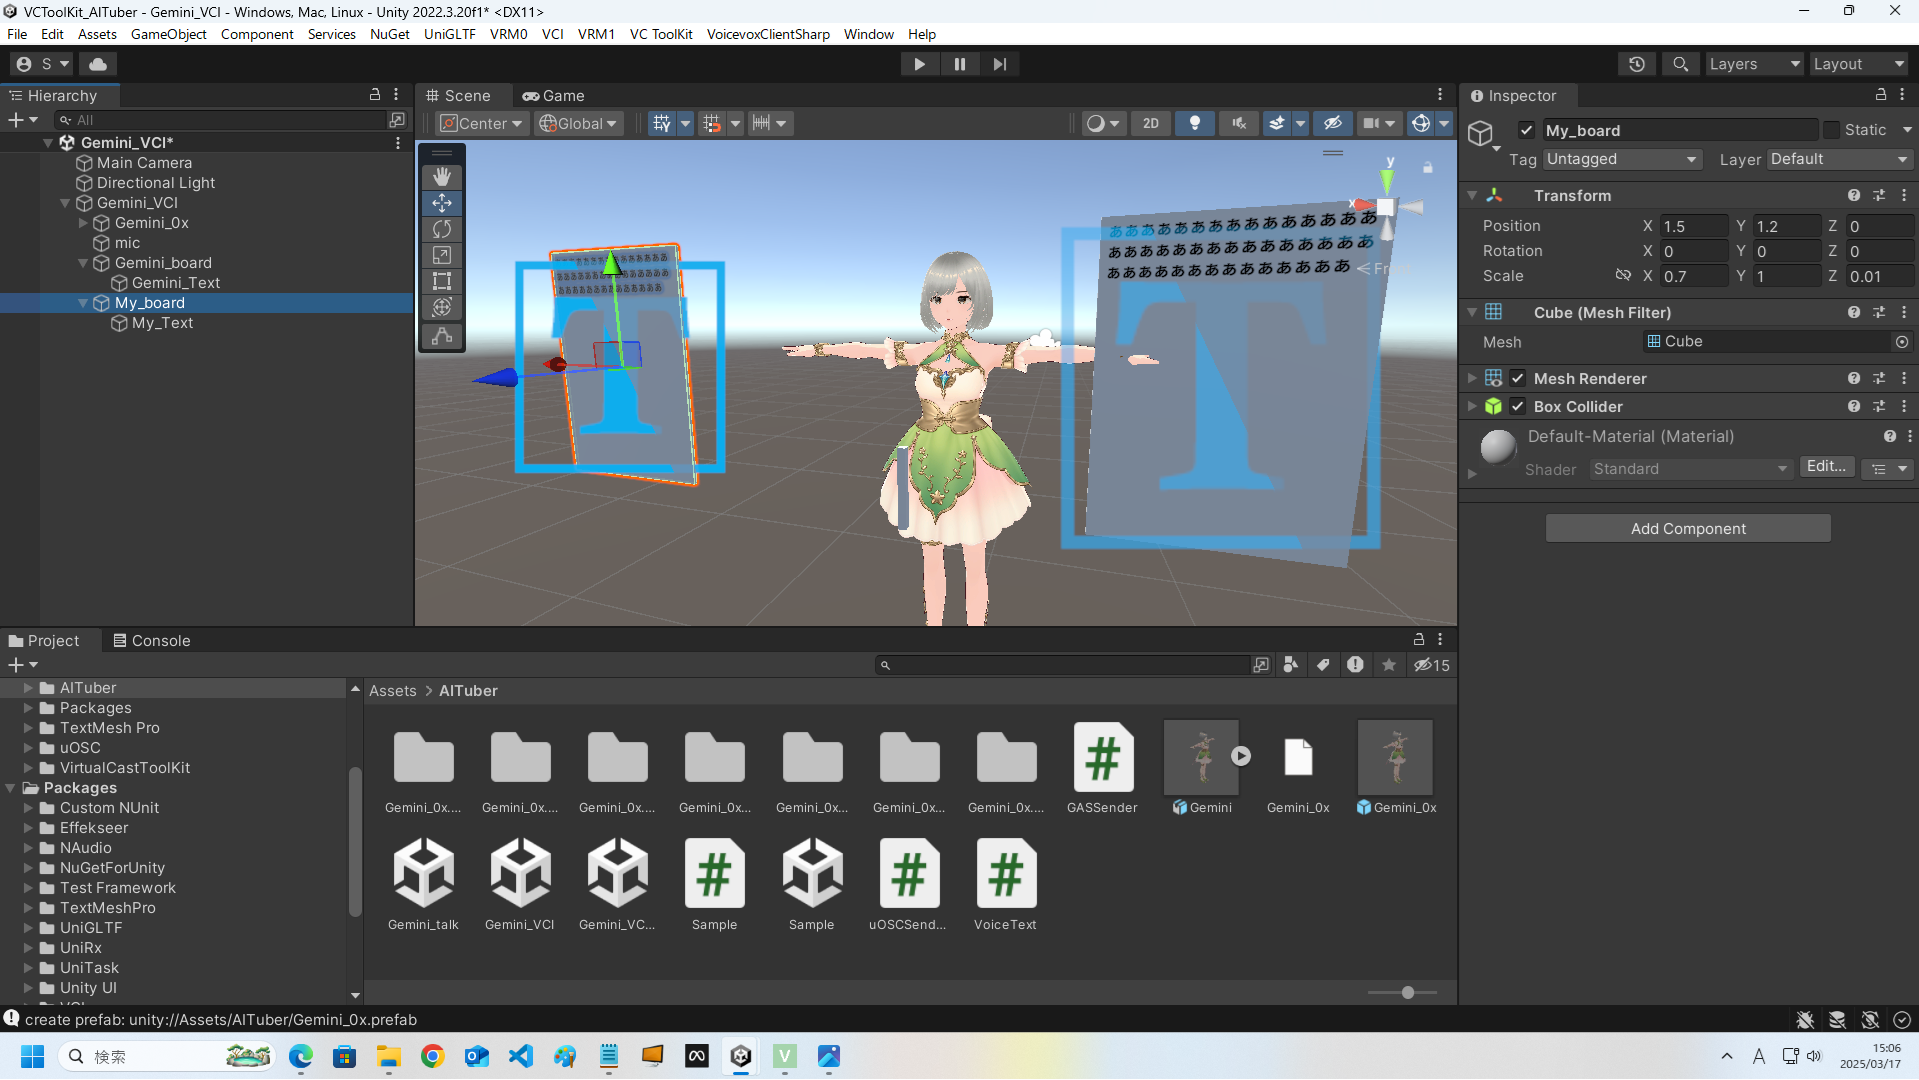Screen dimensions: 1919x1080
Task: Toggle the My_board active checkbox
Action: tap(1526, 130)
